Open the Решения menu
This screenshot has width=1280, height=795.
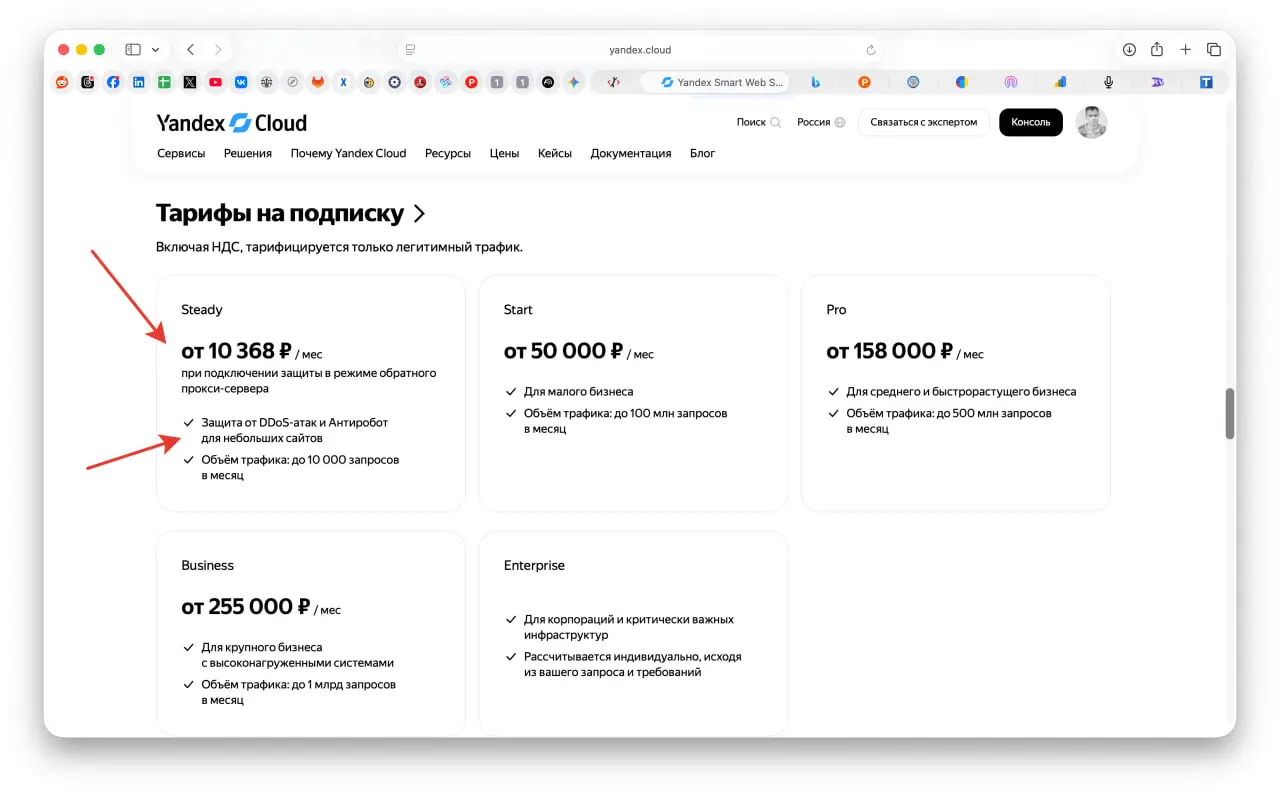(x=248, y=153)
